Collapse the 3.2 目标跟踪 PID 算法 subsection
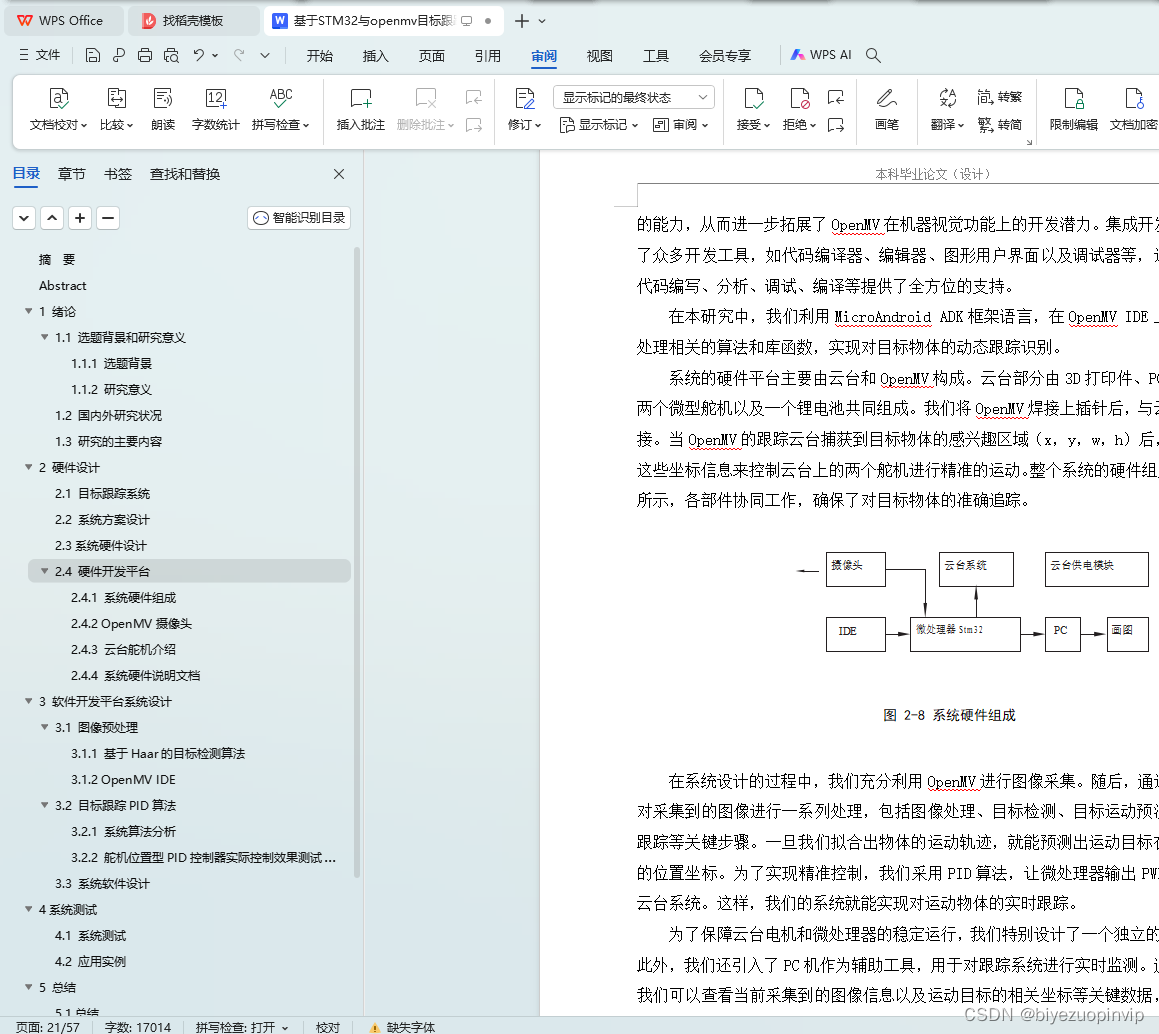The image size is (1159, 1034). (44, 805)
